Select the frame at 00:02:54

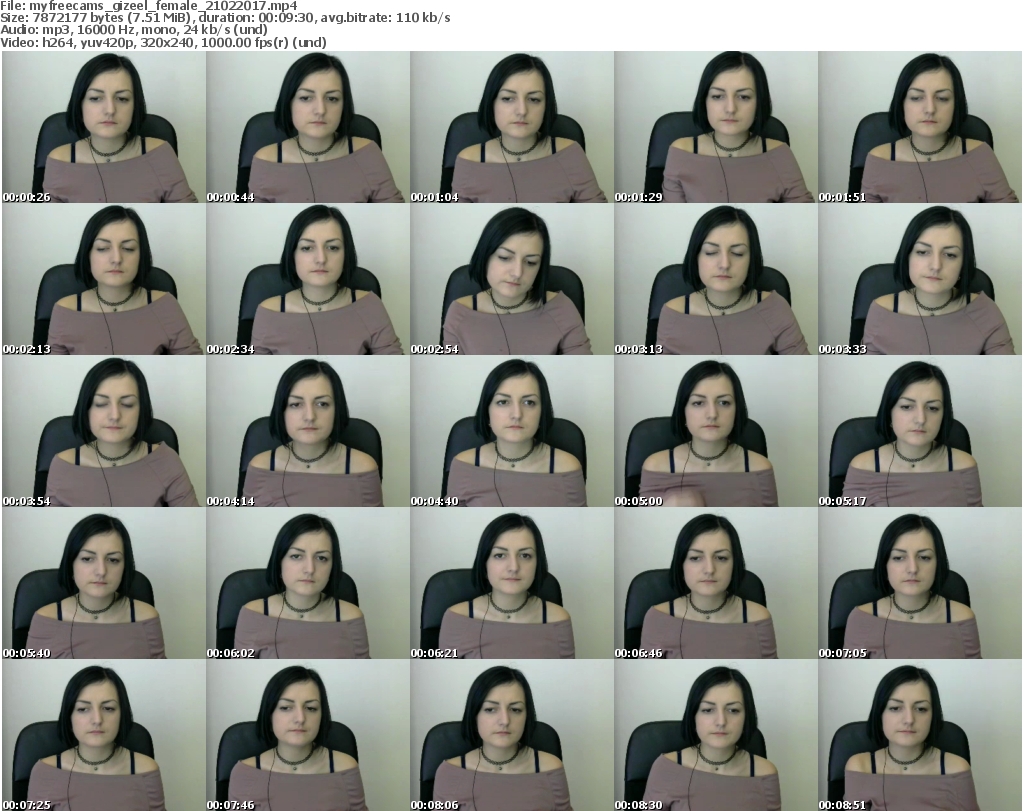click(x=511, y=279)
